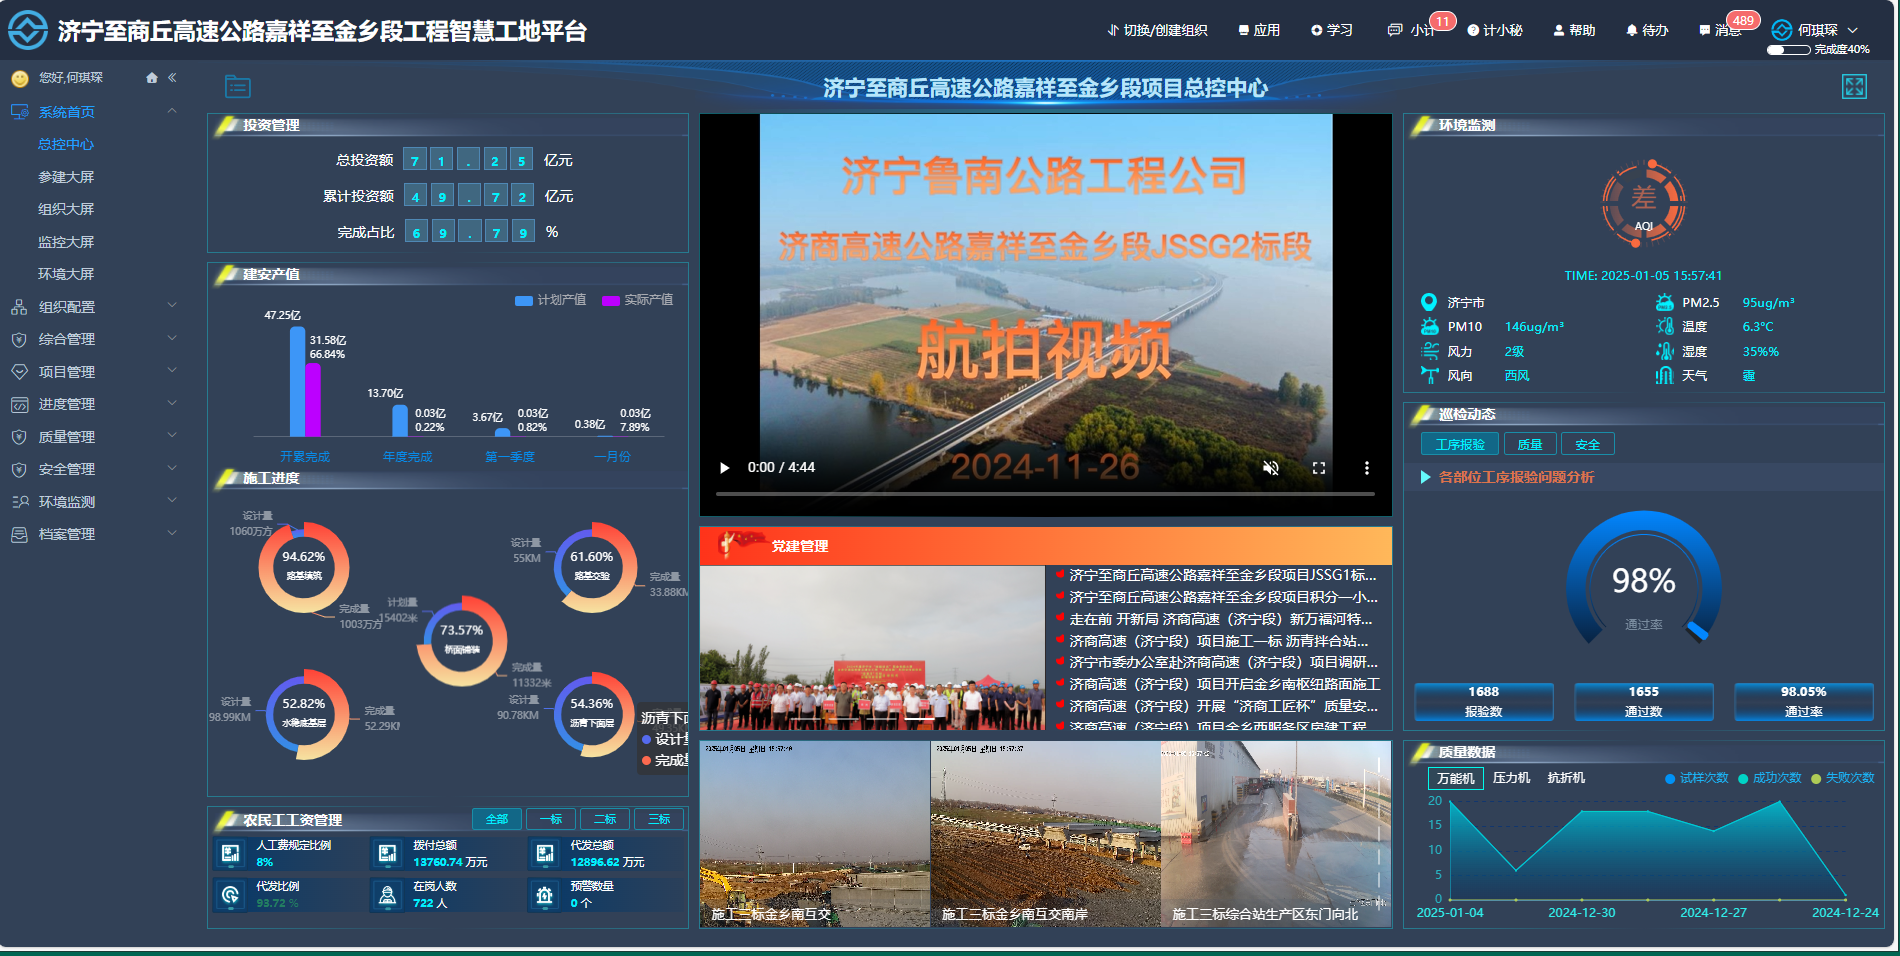Screen dimensions: 1900x956
Task: Collapse sidebar with double-chevron icon
Action: [172, 78]
